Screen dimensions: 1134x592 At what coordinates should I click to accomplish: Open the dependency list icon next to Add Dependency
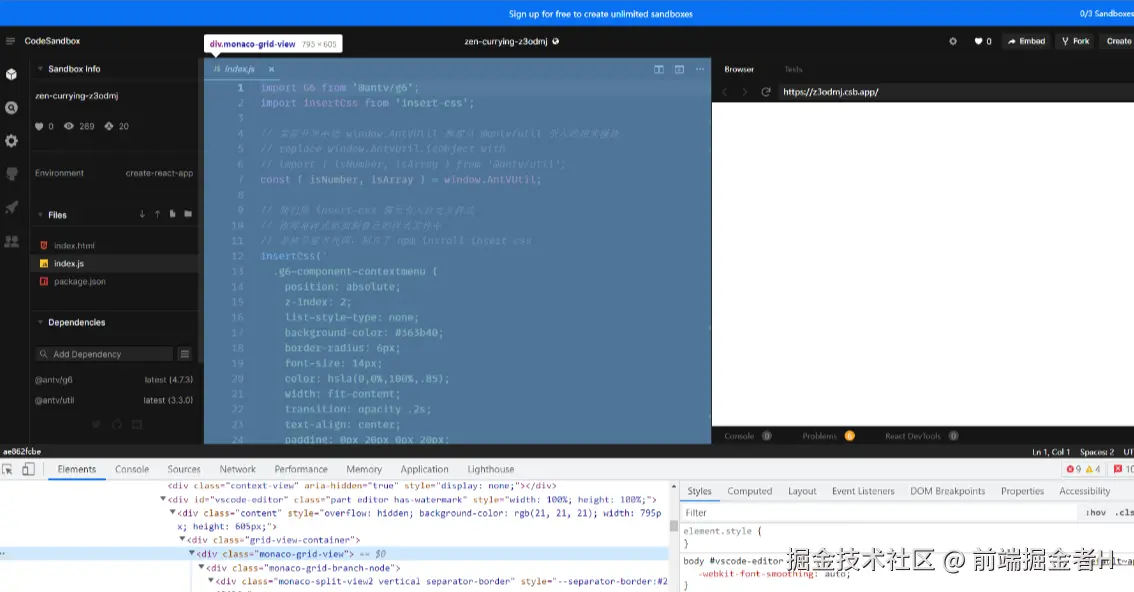tap(184, 354)
